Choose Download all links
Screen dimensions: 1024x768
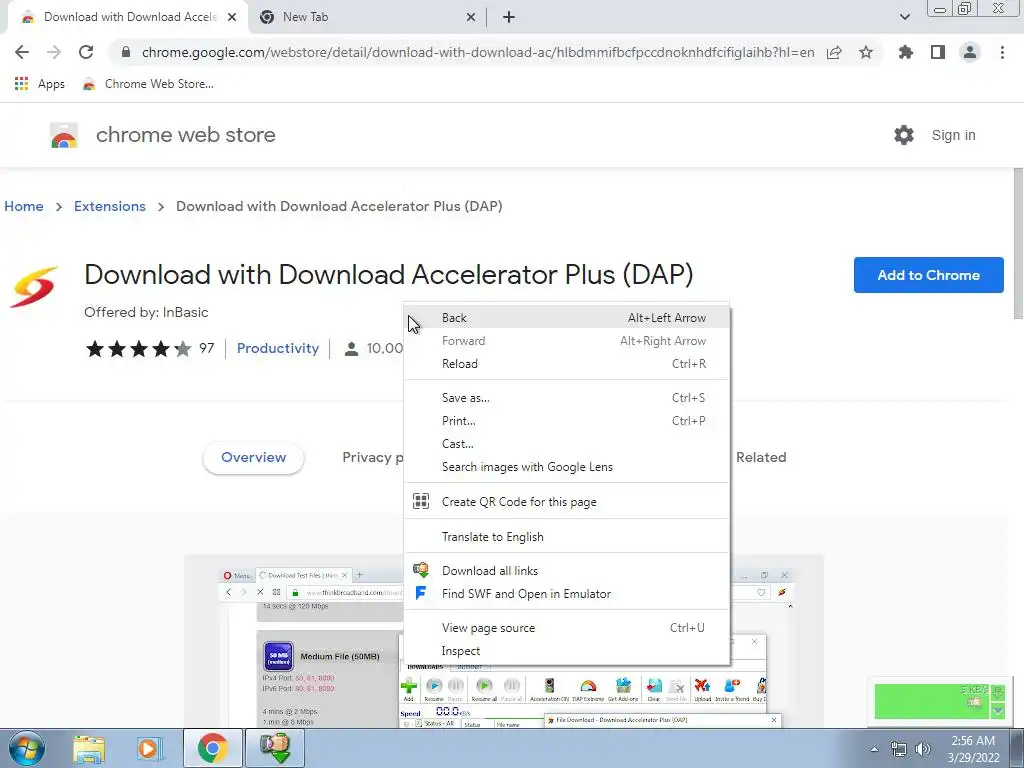coord(566,571)
